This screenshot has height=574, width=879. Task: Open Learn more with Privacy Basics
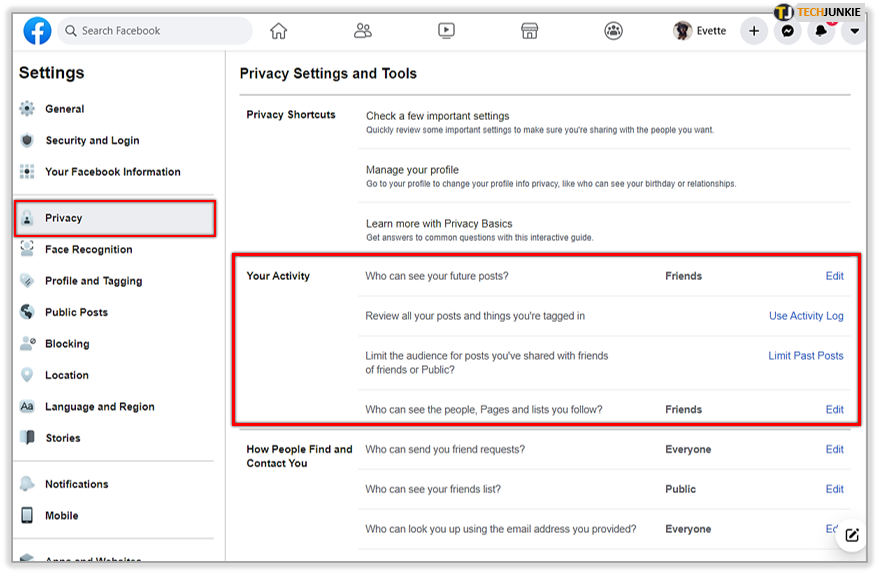click(439, 224)
